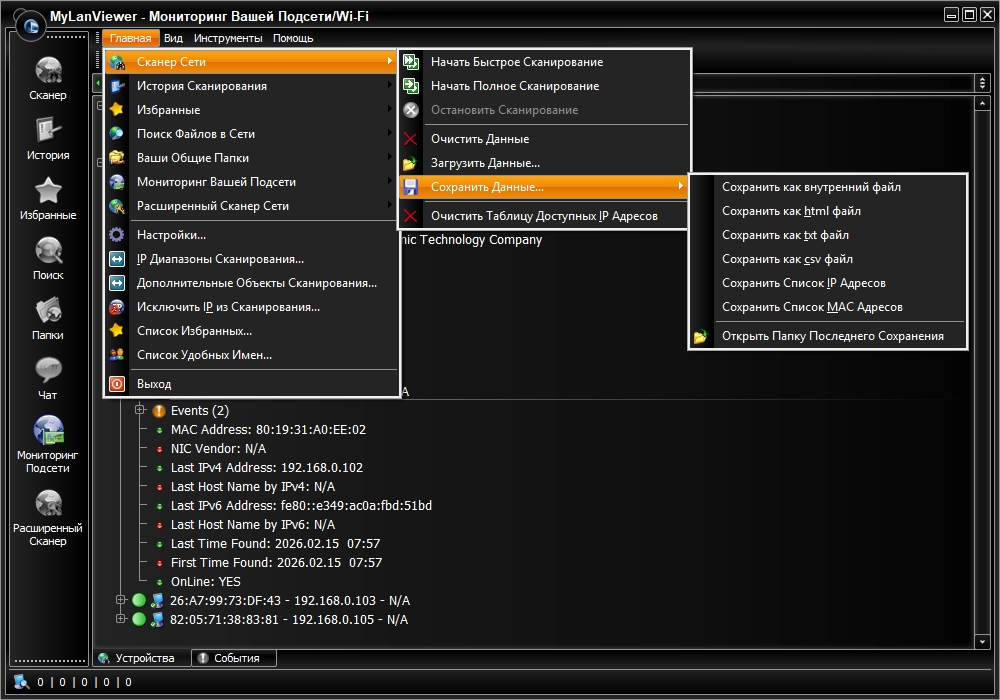
Task: Select the Last Host Name by IPv4 row
Action: click(x=253, y=487)
